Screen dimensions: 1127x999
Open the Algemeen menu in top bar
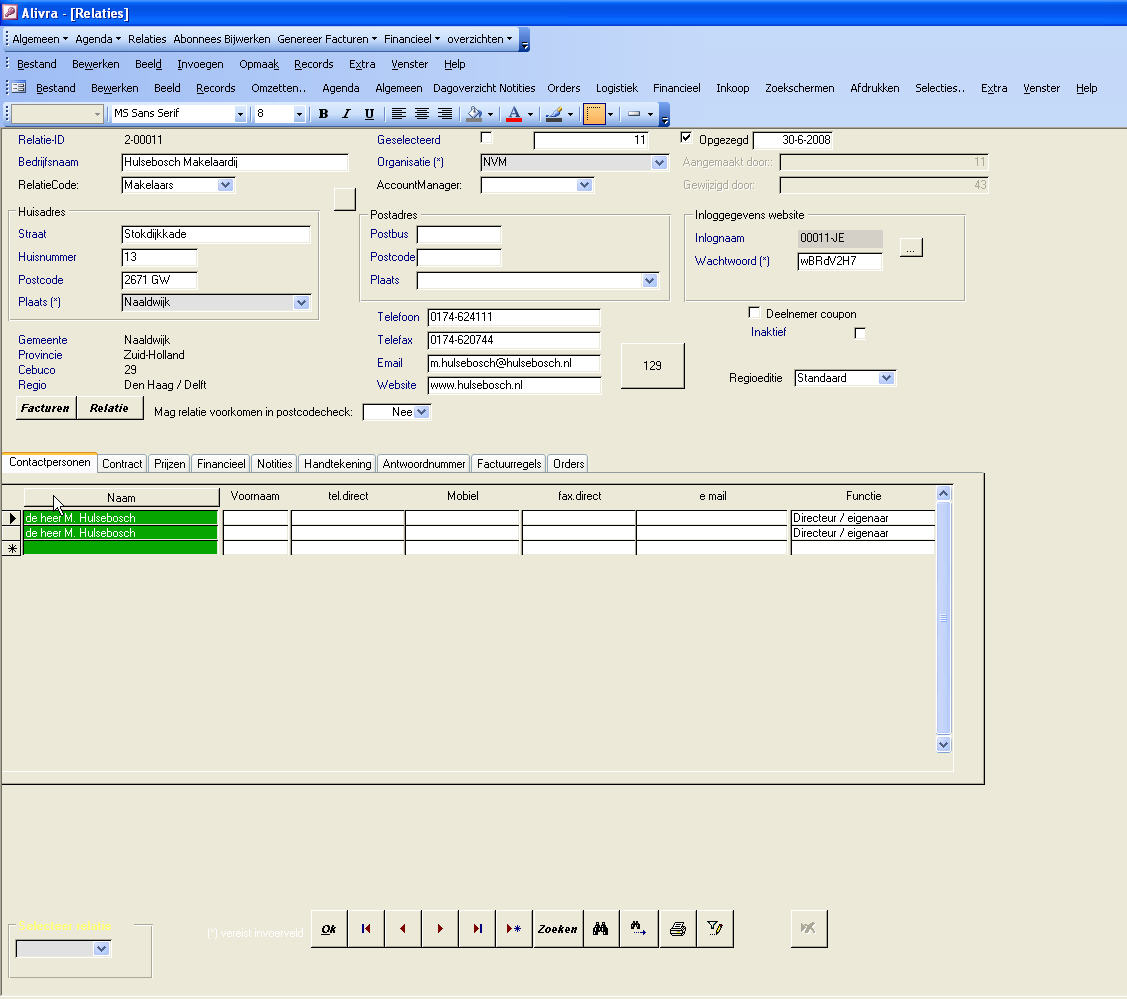(x=40, y=39)
